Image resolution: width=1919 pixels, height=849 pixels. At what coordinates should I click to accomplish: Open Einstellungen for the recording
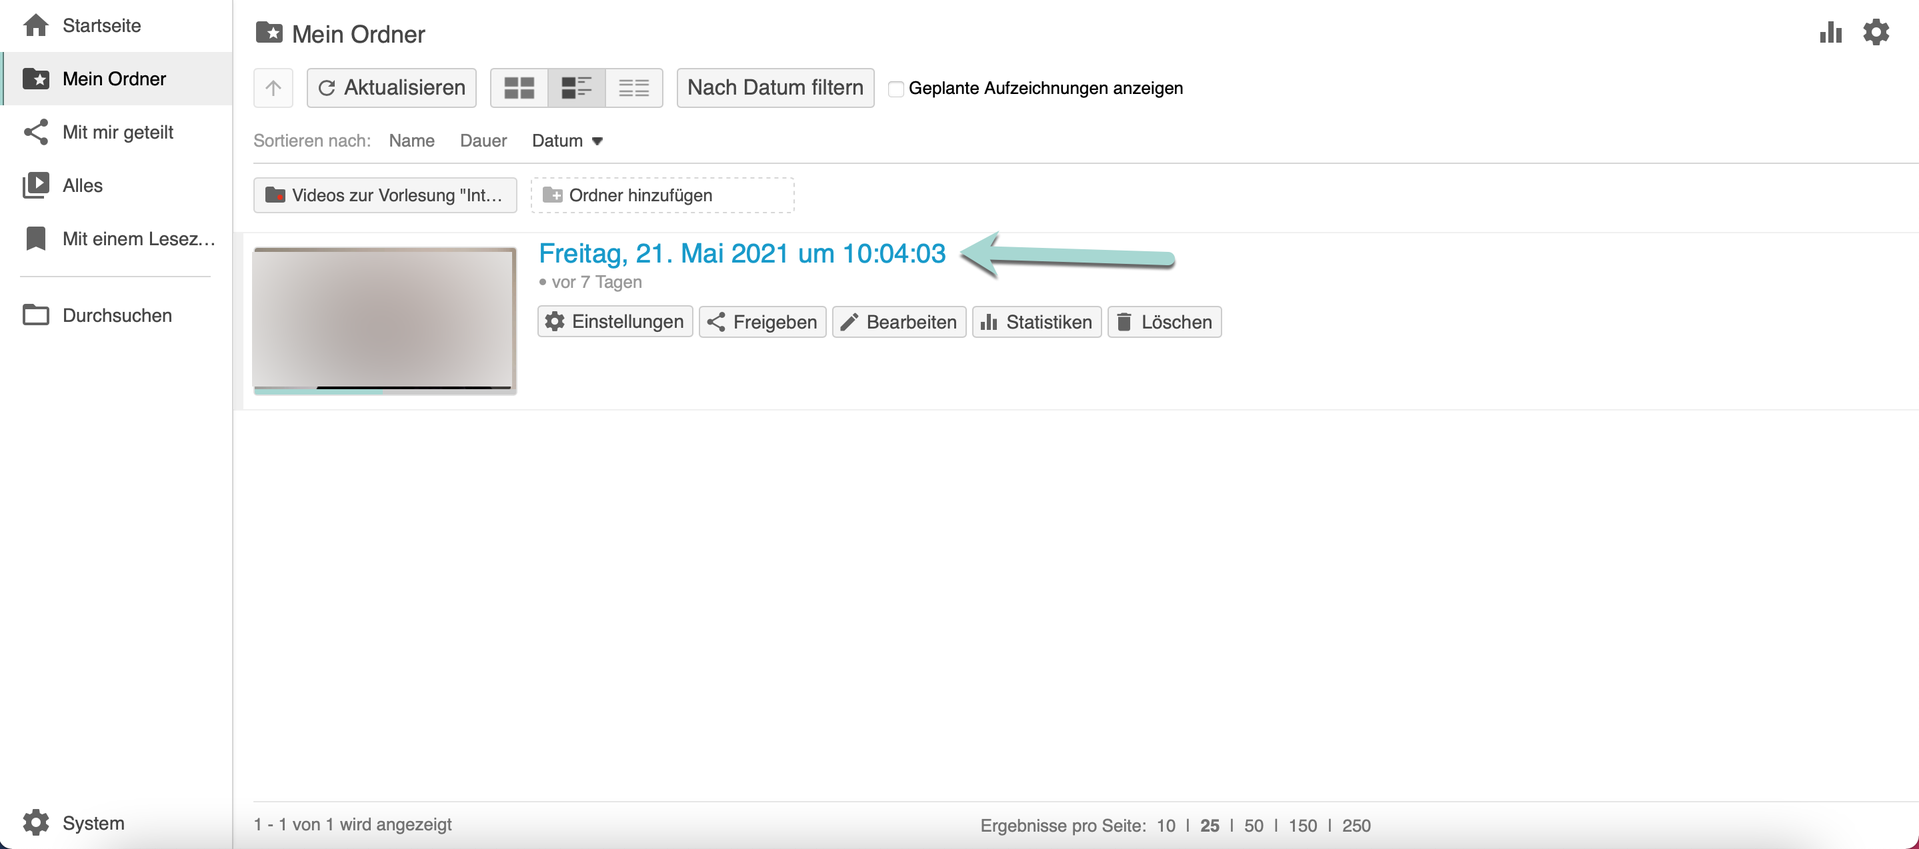click(x=615, y=322)
